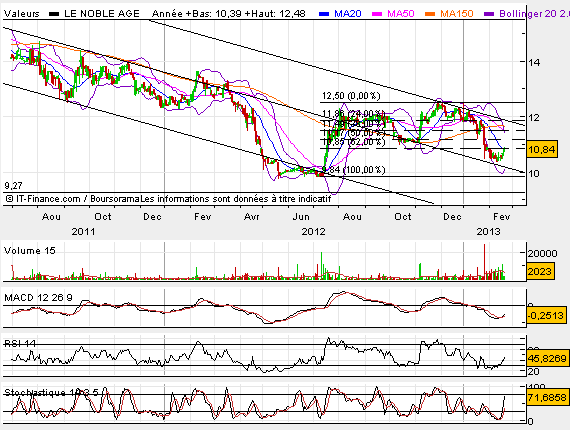Click the 2012 year axis label
This screenshot has width=570, height=430.
pyautogui.click(x=313, y=232)
